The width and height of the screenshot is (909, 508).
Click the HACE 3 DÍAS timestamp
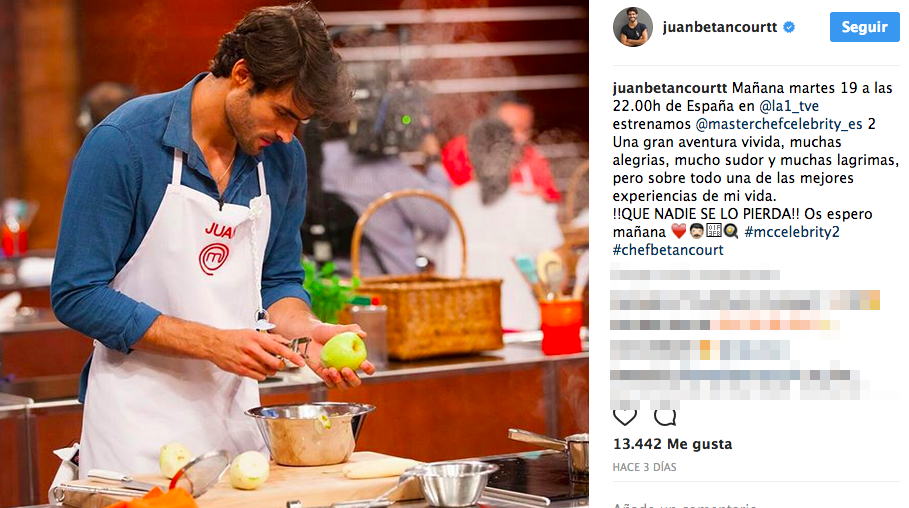tap(645, 467)
